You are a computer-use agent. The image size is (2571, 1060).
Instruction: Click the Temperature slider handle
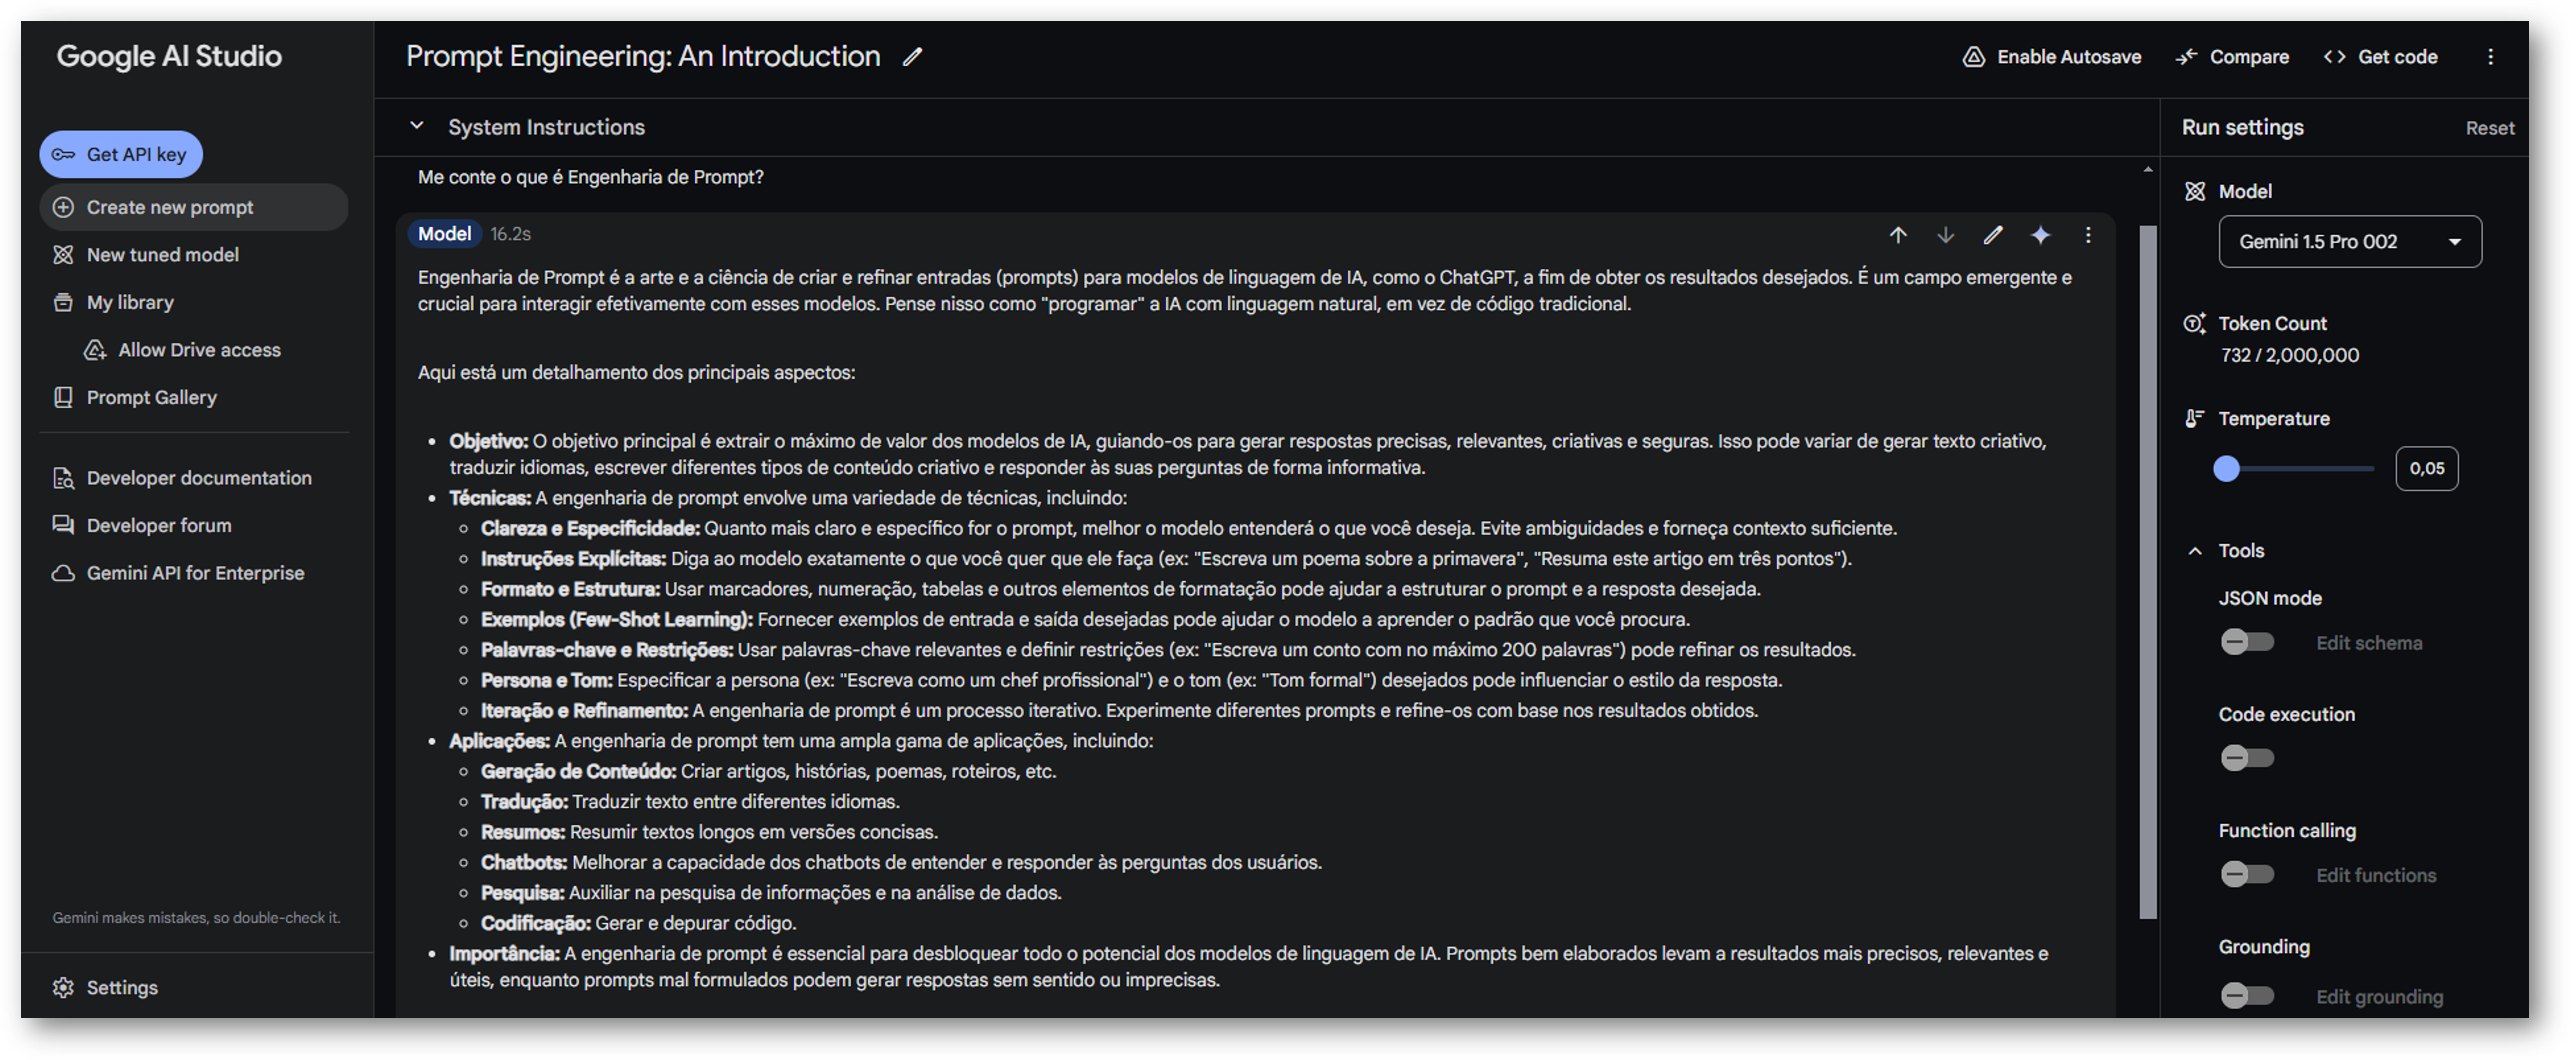2226,468
